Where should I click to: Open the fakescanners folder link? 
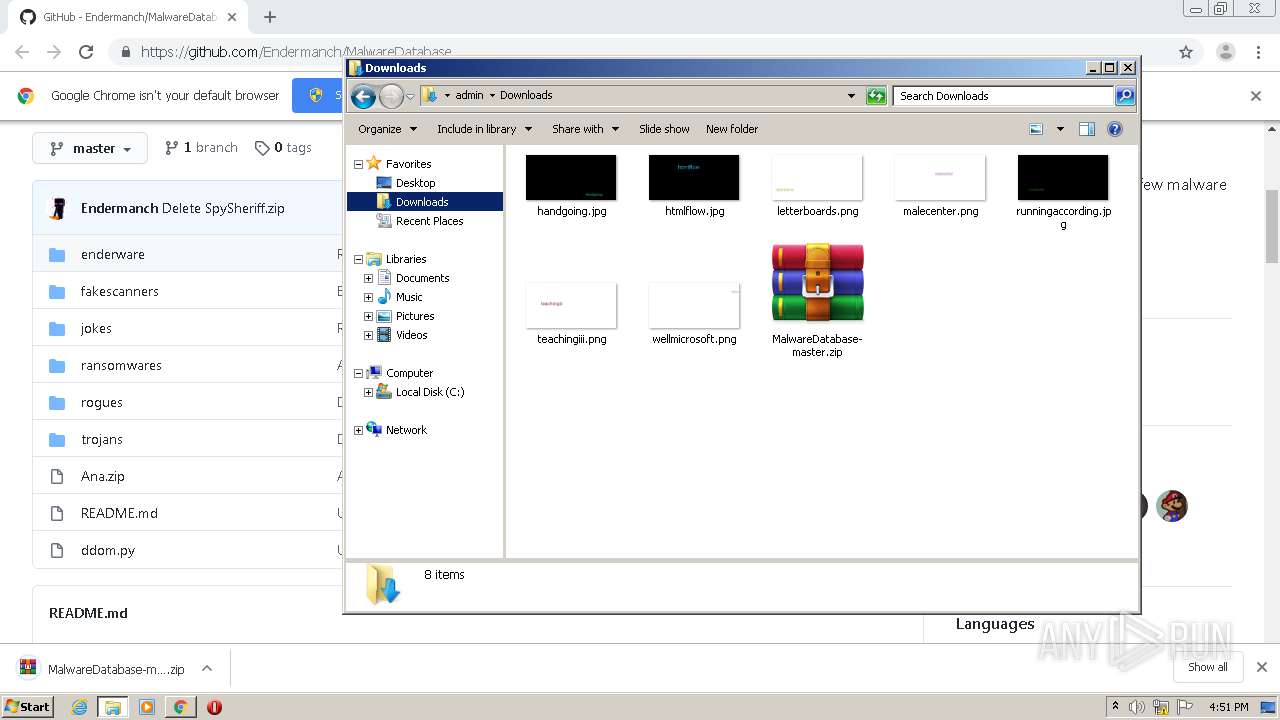coord(120,291)
